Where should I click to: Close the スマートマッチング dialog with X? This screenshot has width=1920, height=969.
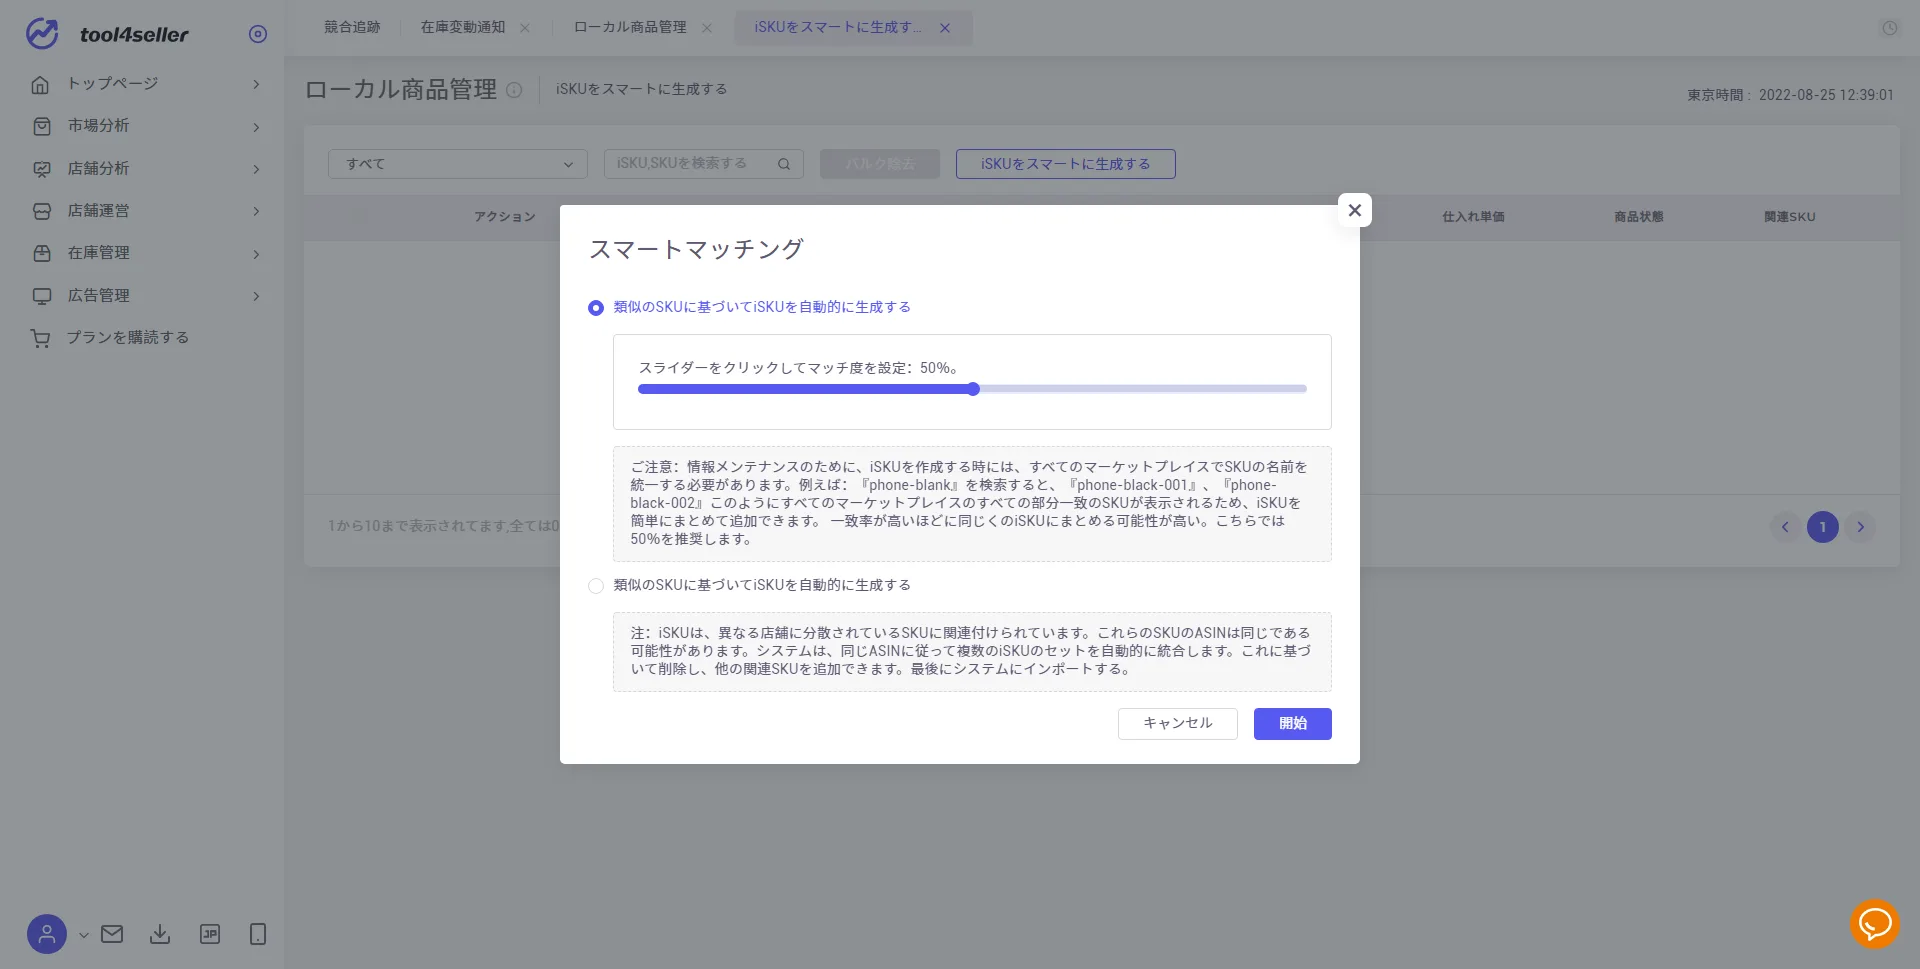coord(1355,210)
